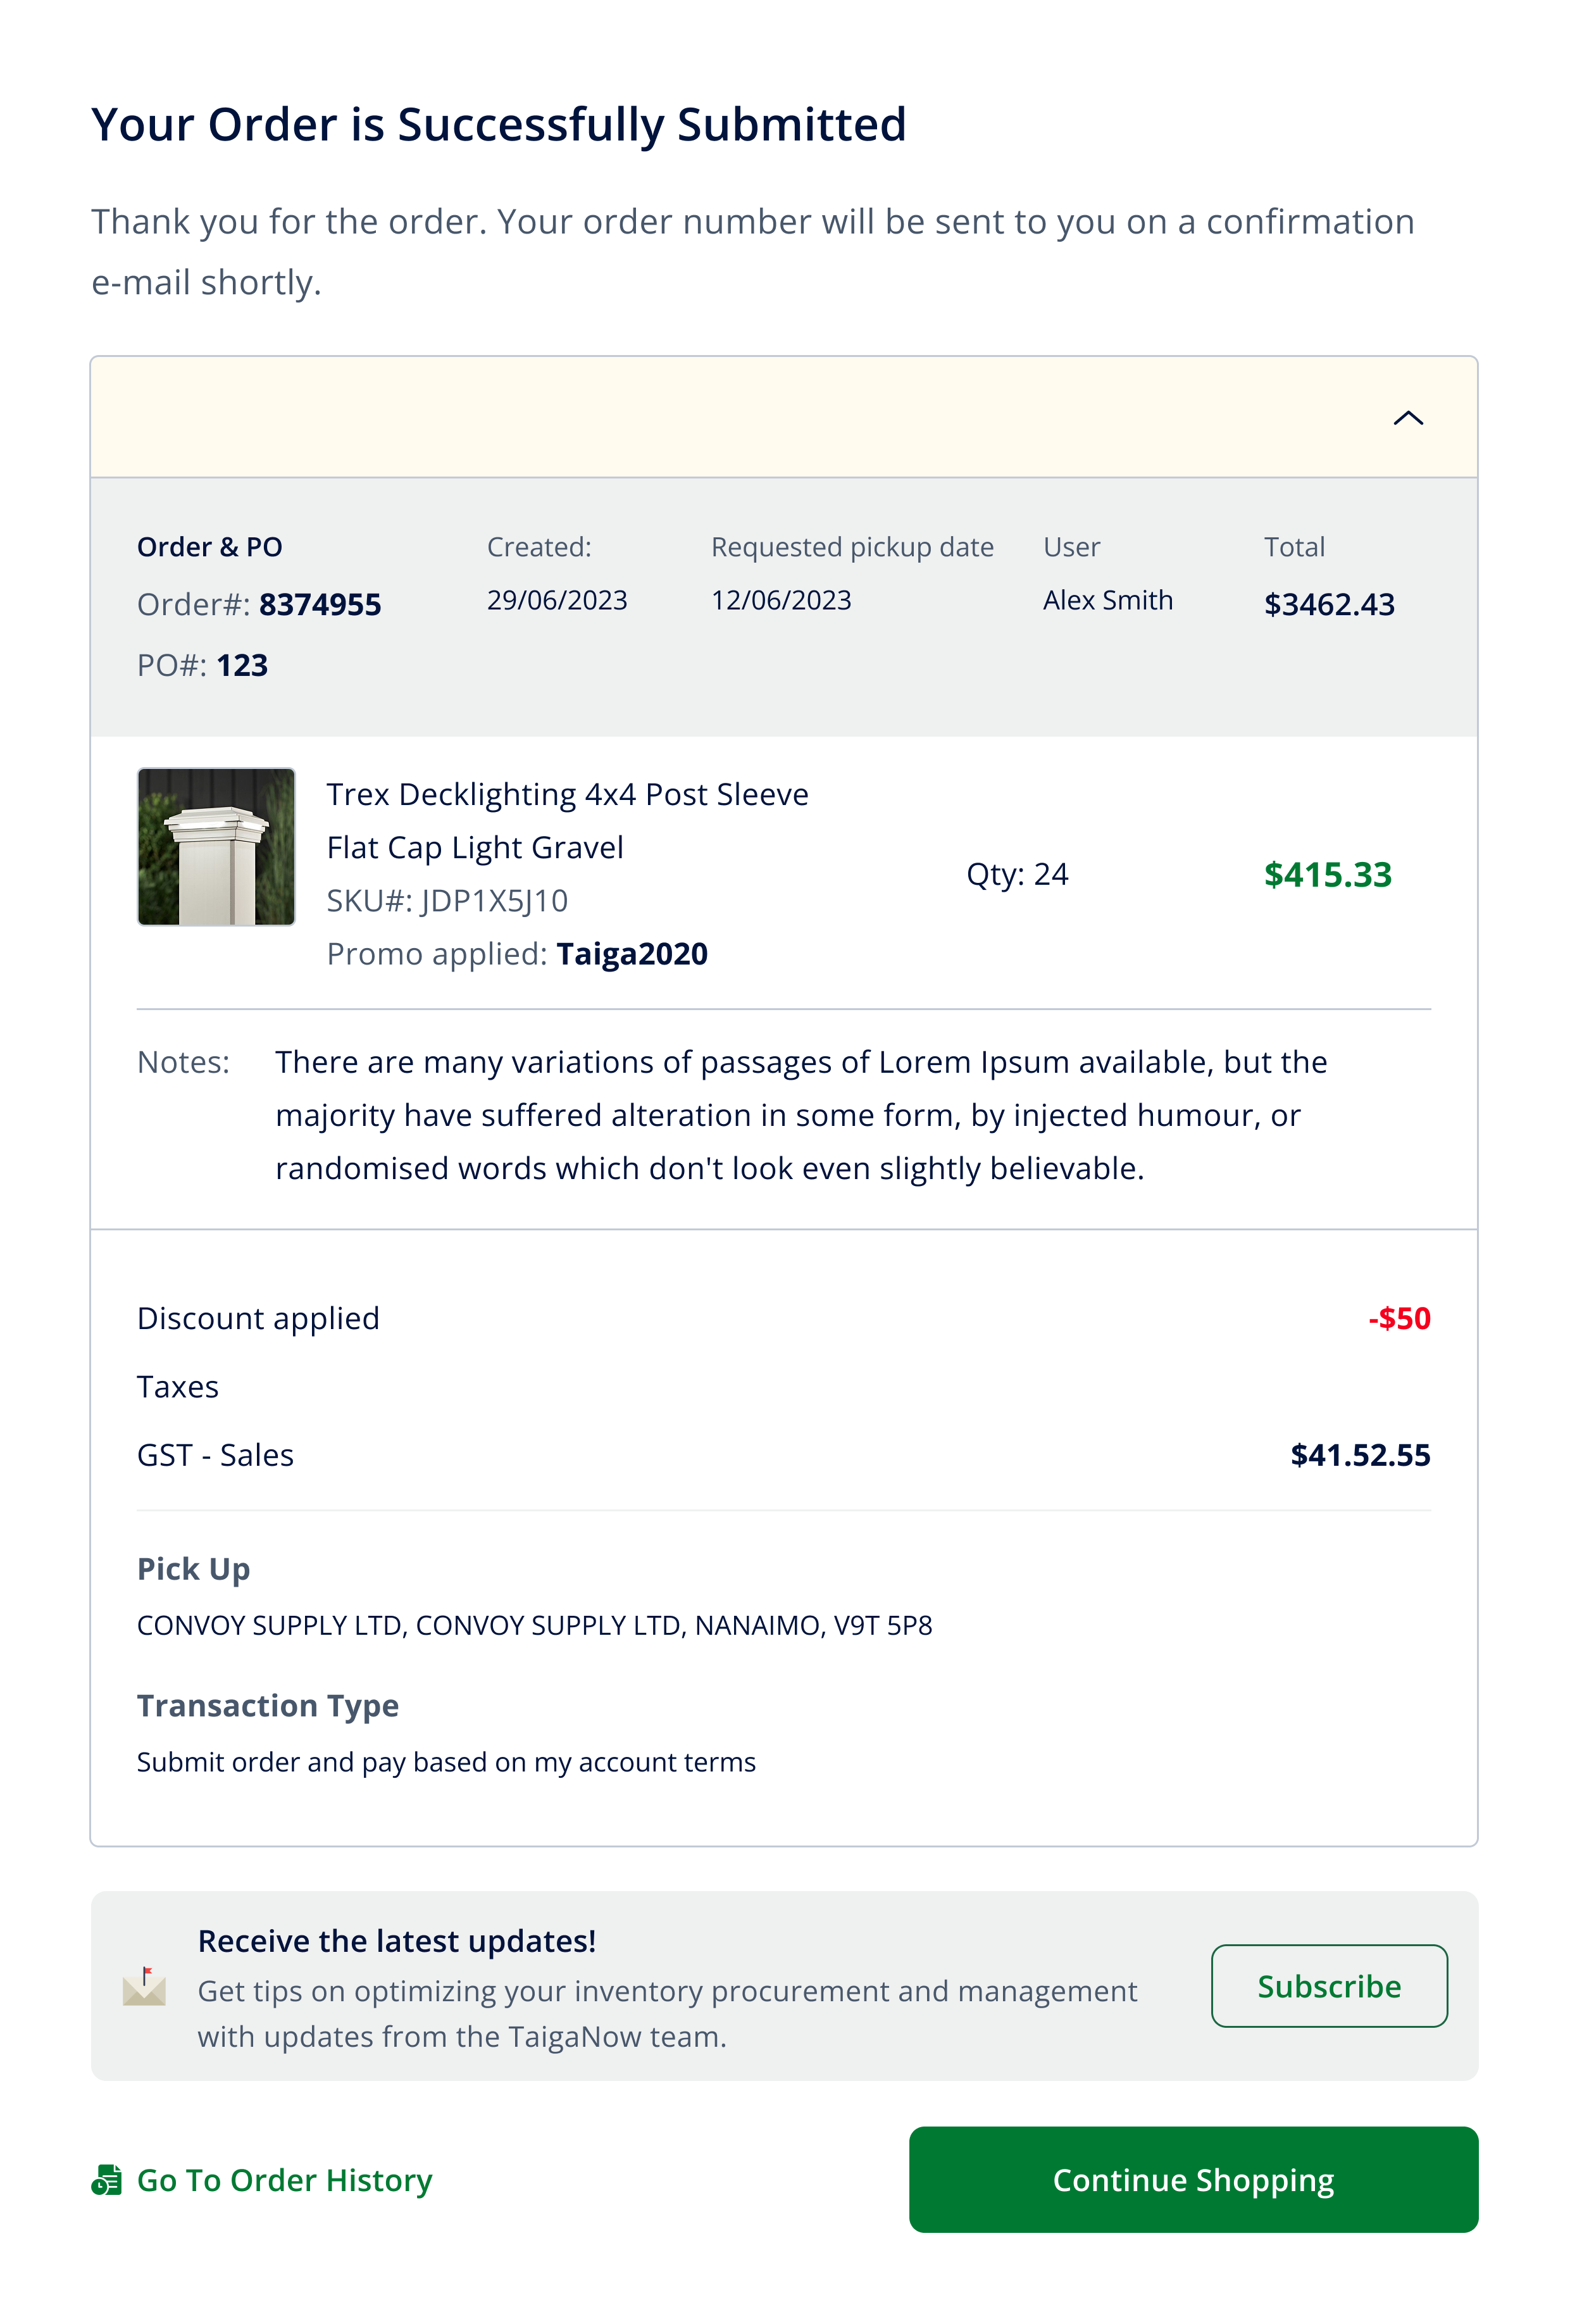1570x2324 pixels.
Task: Open the Go To Order History link
Action: [x=284, y=2180]
